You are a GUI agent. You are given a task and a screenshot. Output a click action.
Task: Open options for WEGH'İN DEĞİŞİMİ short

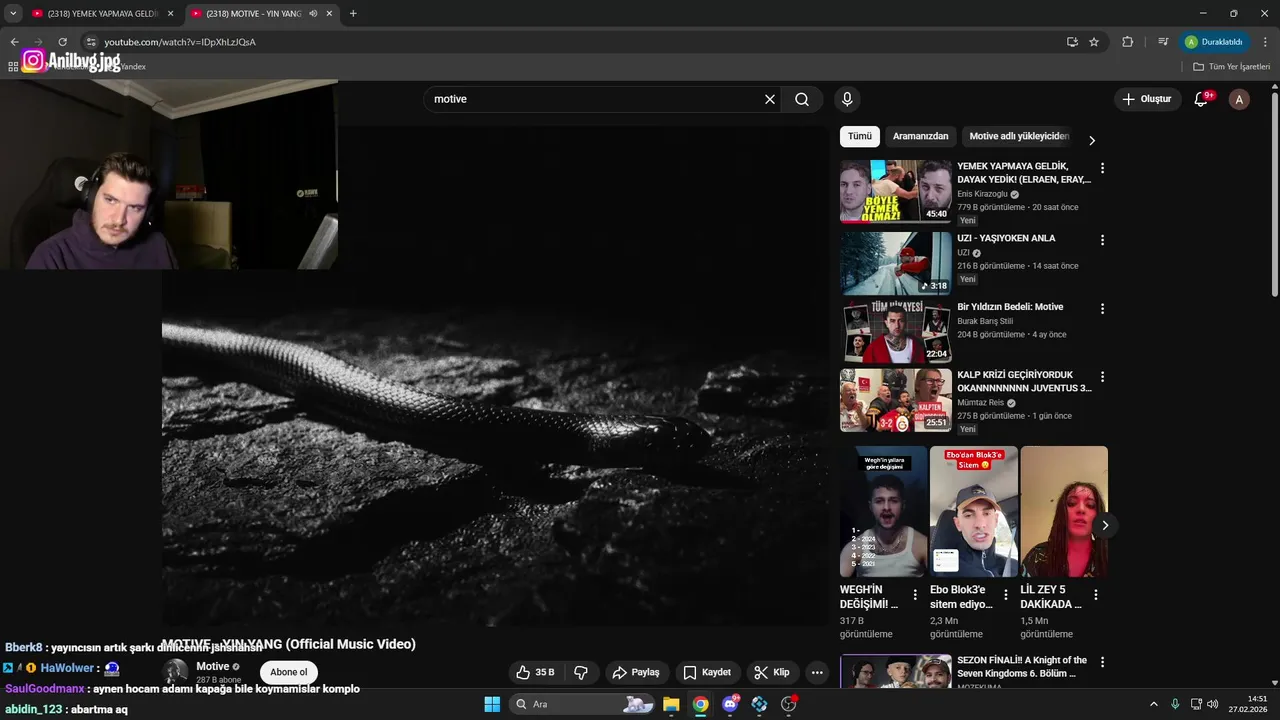tap(914, 594)
